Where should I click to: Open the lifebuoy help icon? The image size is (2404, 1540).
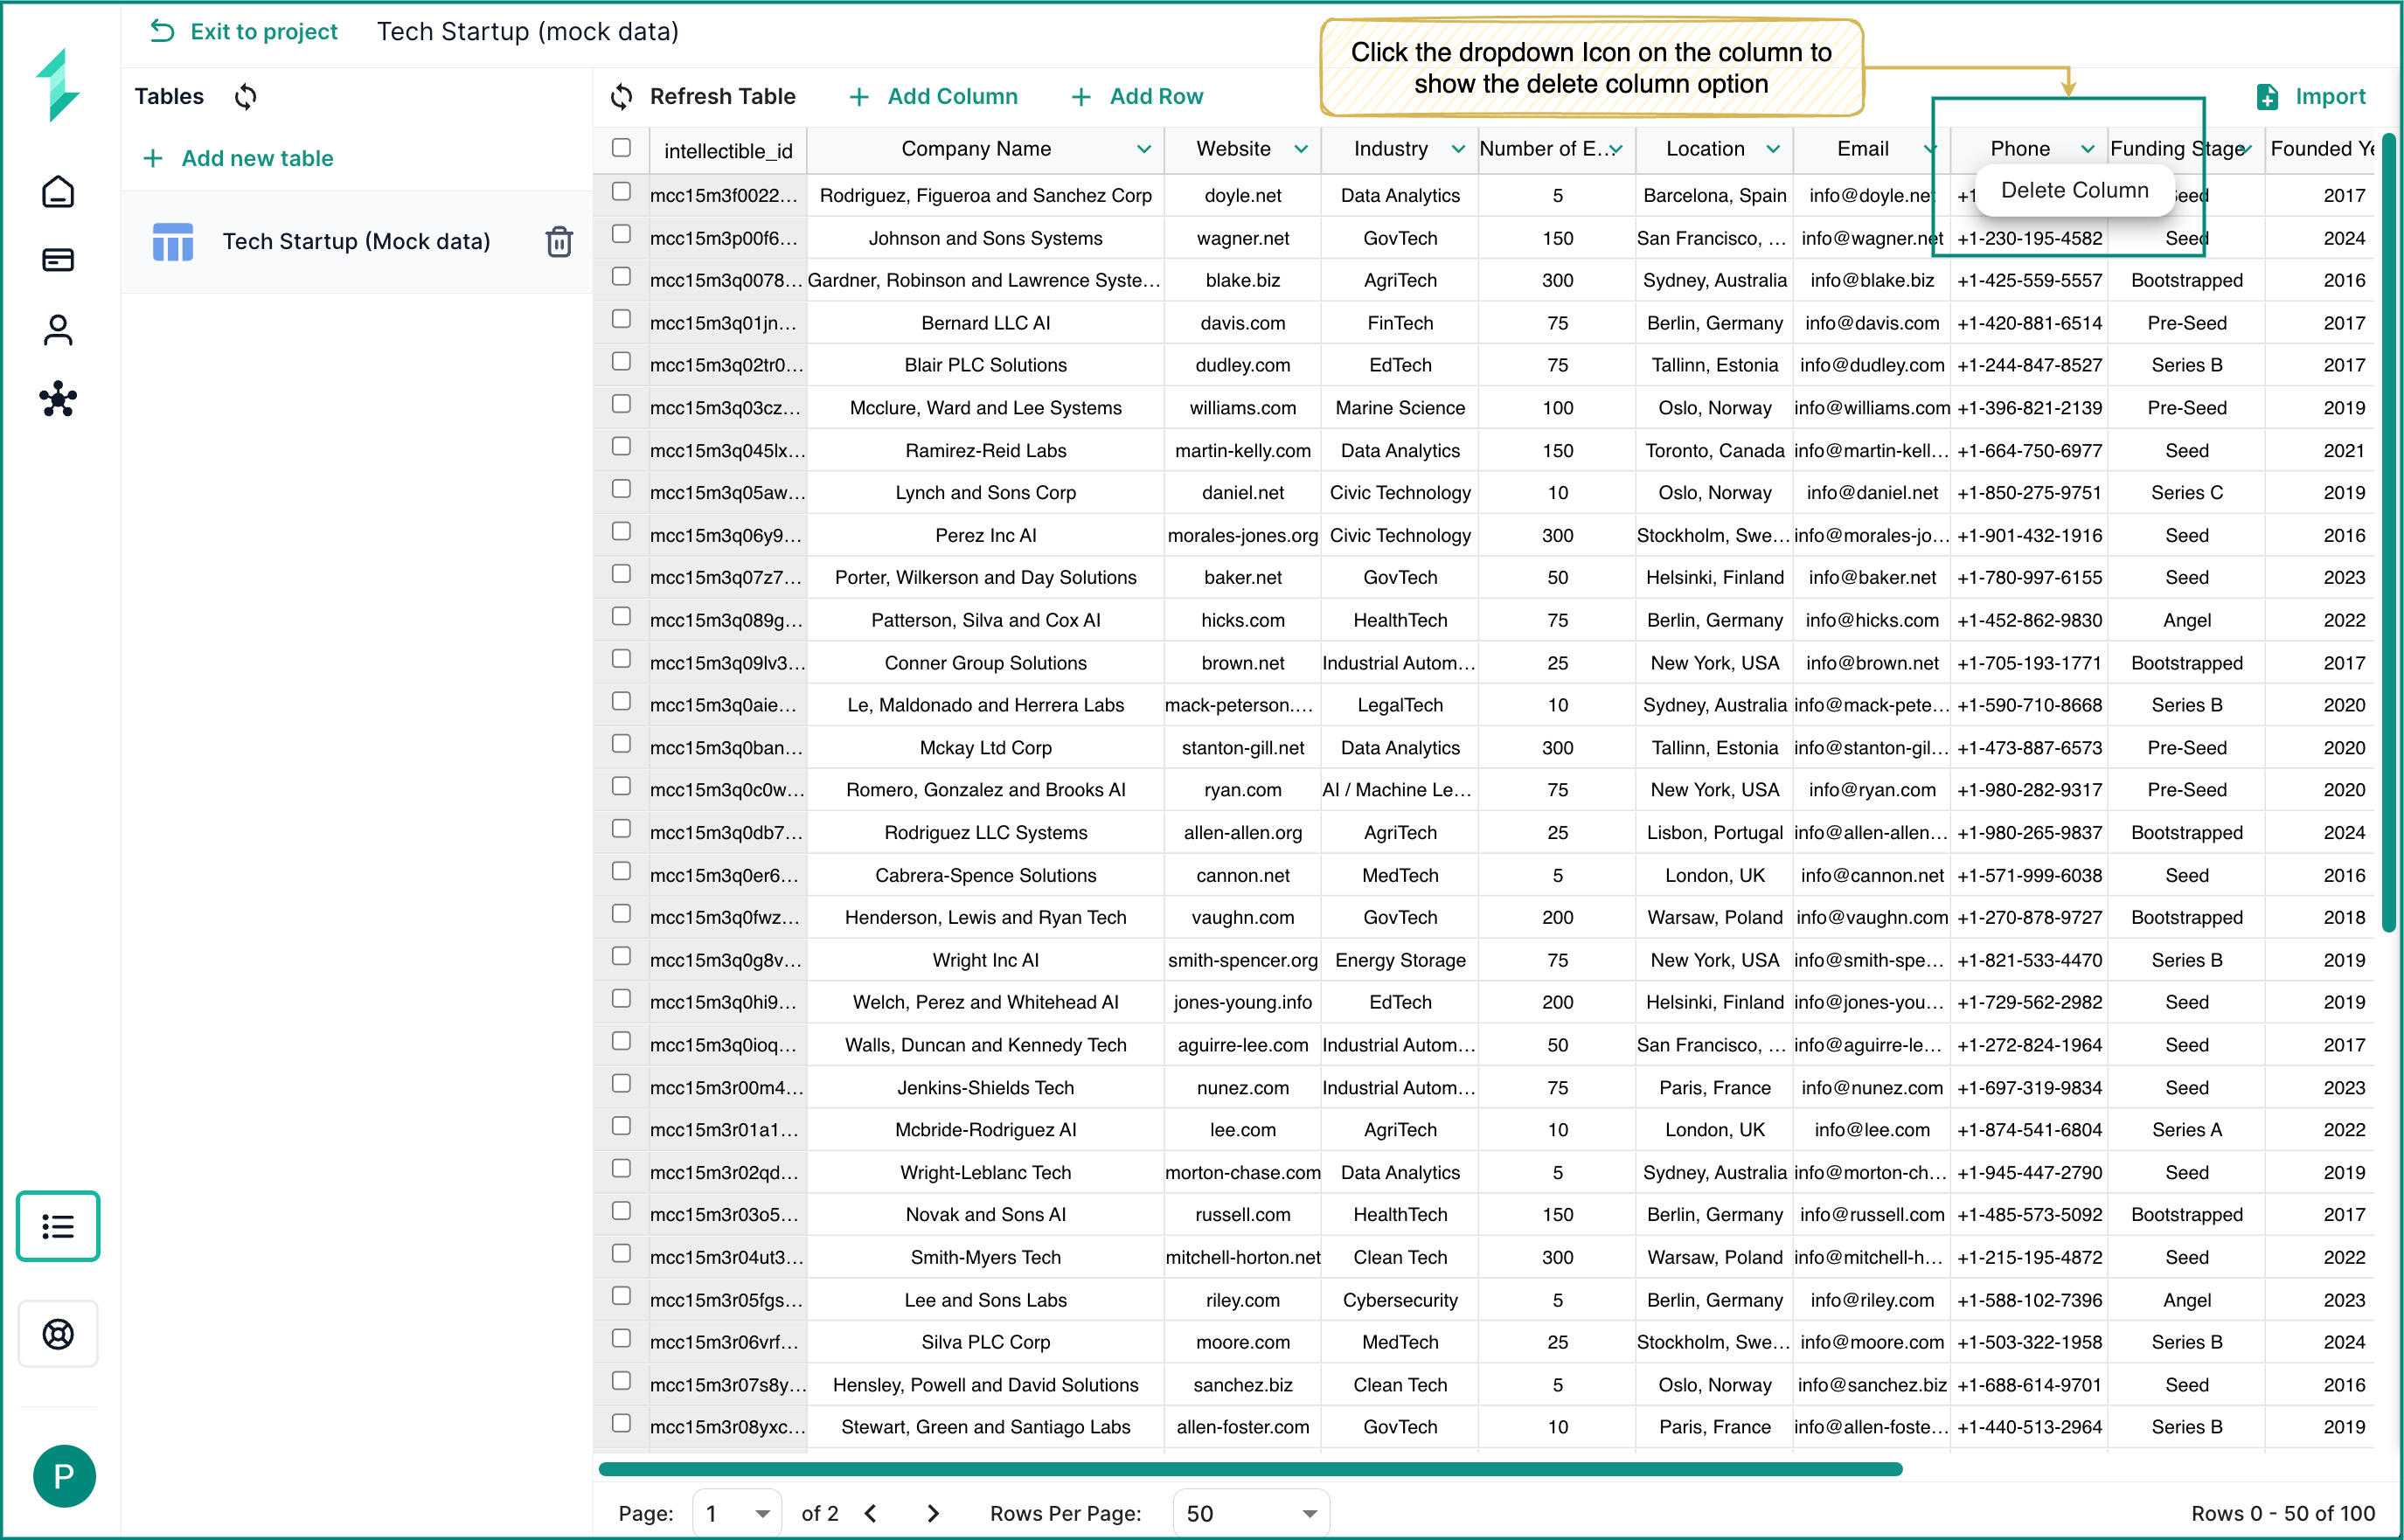(x=58, y=1333)
